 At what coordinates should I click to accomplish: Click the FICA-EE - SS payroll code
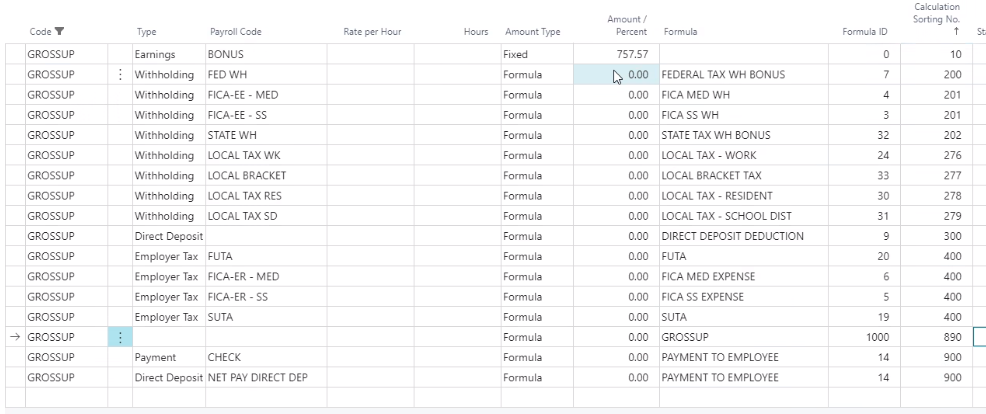click(x=266, y=115)
